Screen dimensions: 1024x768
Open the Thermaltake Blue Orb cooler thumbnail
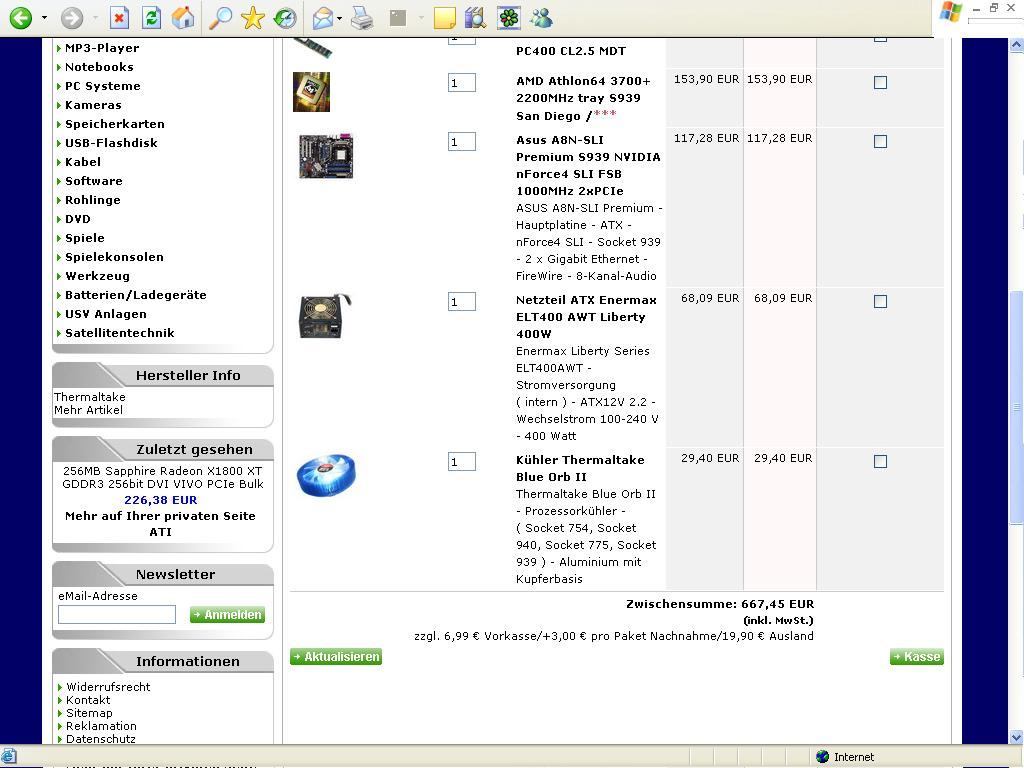(x=326, y=475)
